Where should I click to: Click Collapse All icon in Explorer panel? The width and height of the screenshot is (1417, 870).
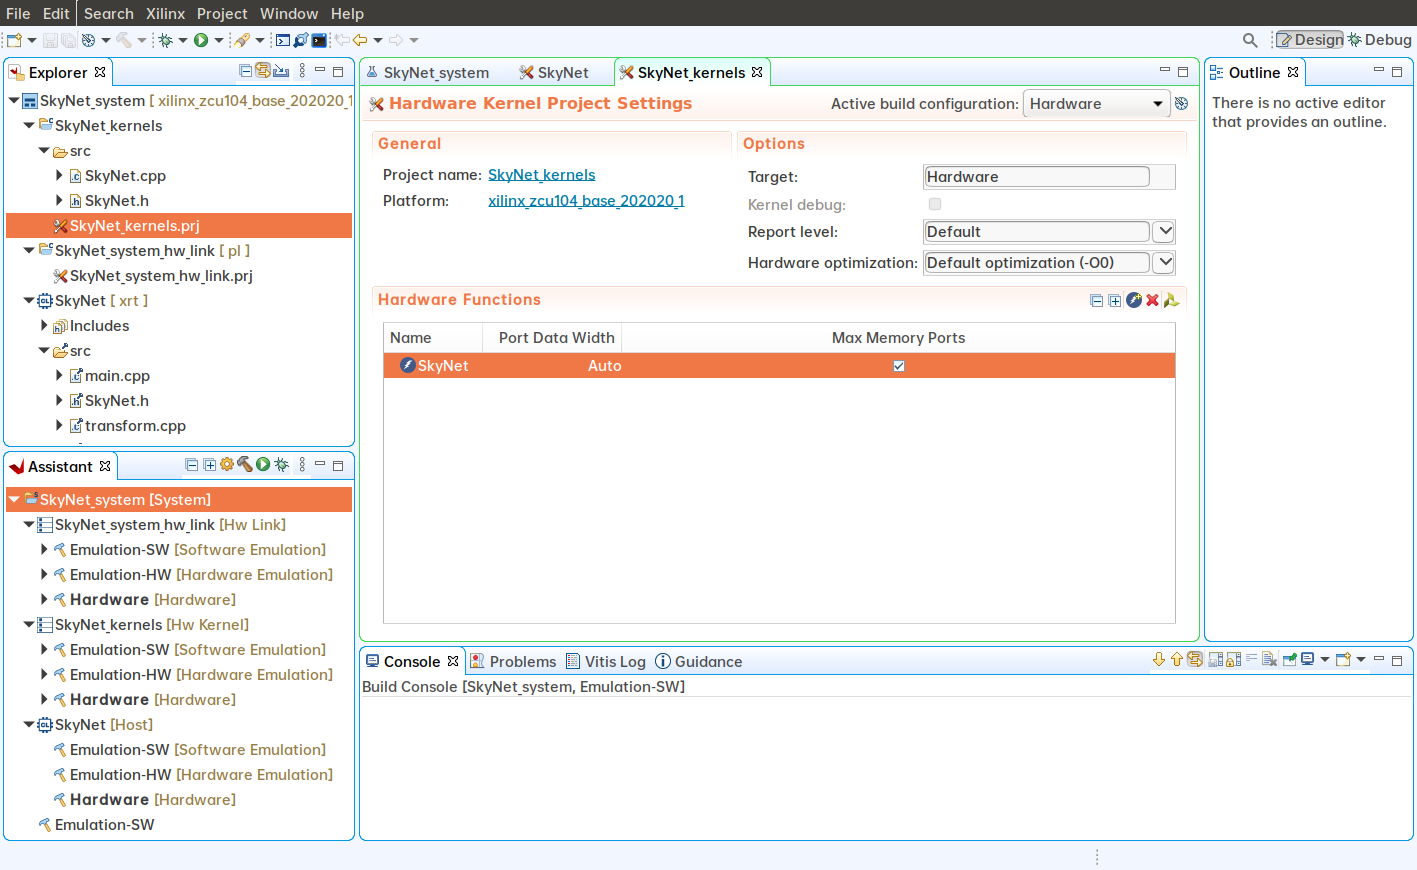[246, 71]
